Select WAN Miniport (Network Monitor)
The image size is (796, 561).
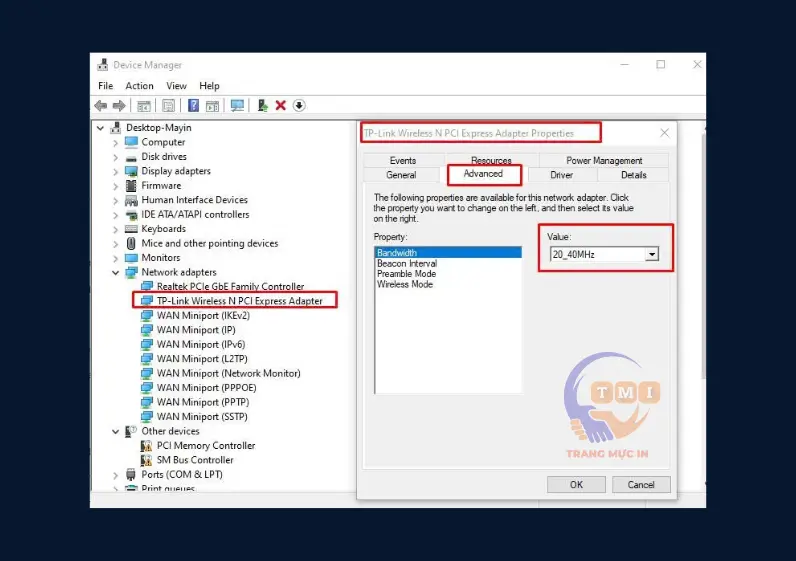pos(228,373)
